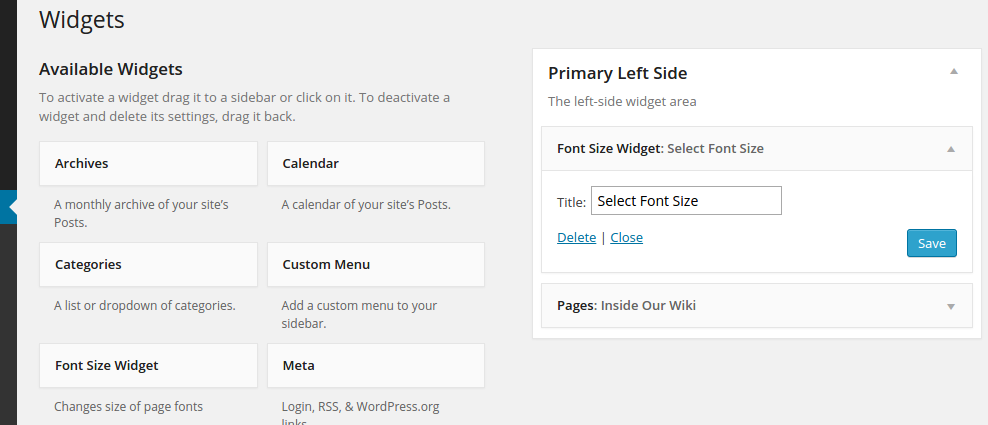Image resolution: width=988 pixels, height=425 pixels.
Task: Collapse the Font Size Widget settings arrow
Action: pyautogui.click(x=951, y=149)
